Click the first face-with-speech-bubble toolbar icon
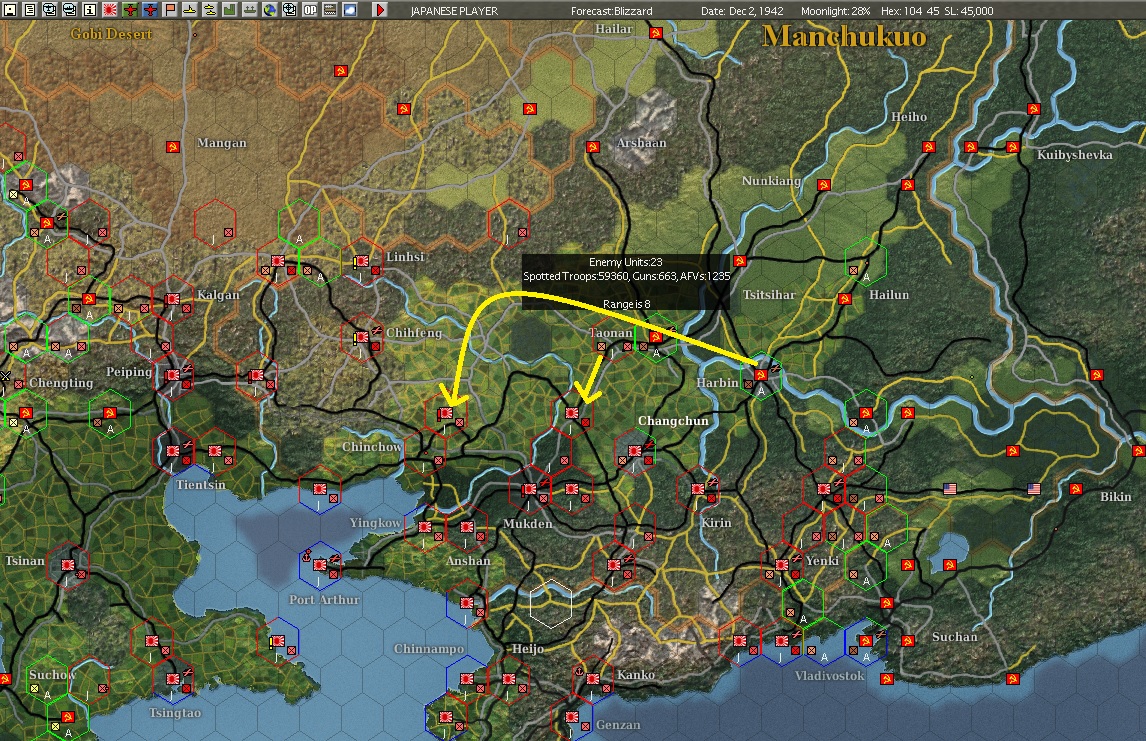 pyautogui.click(x=50, y=10)
